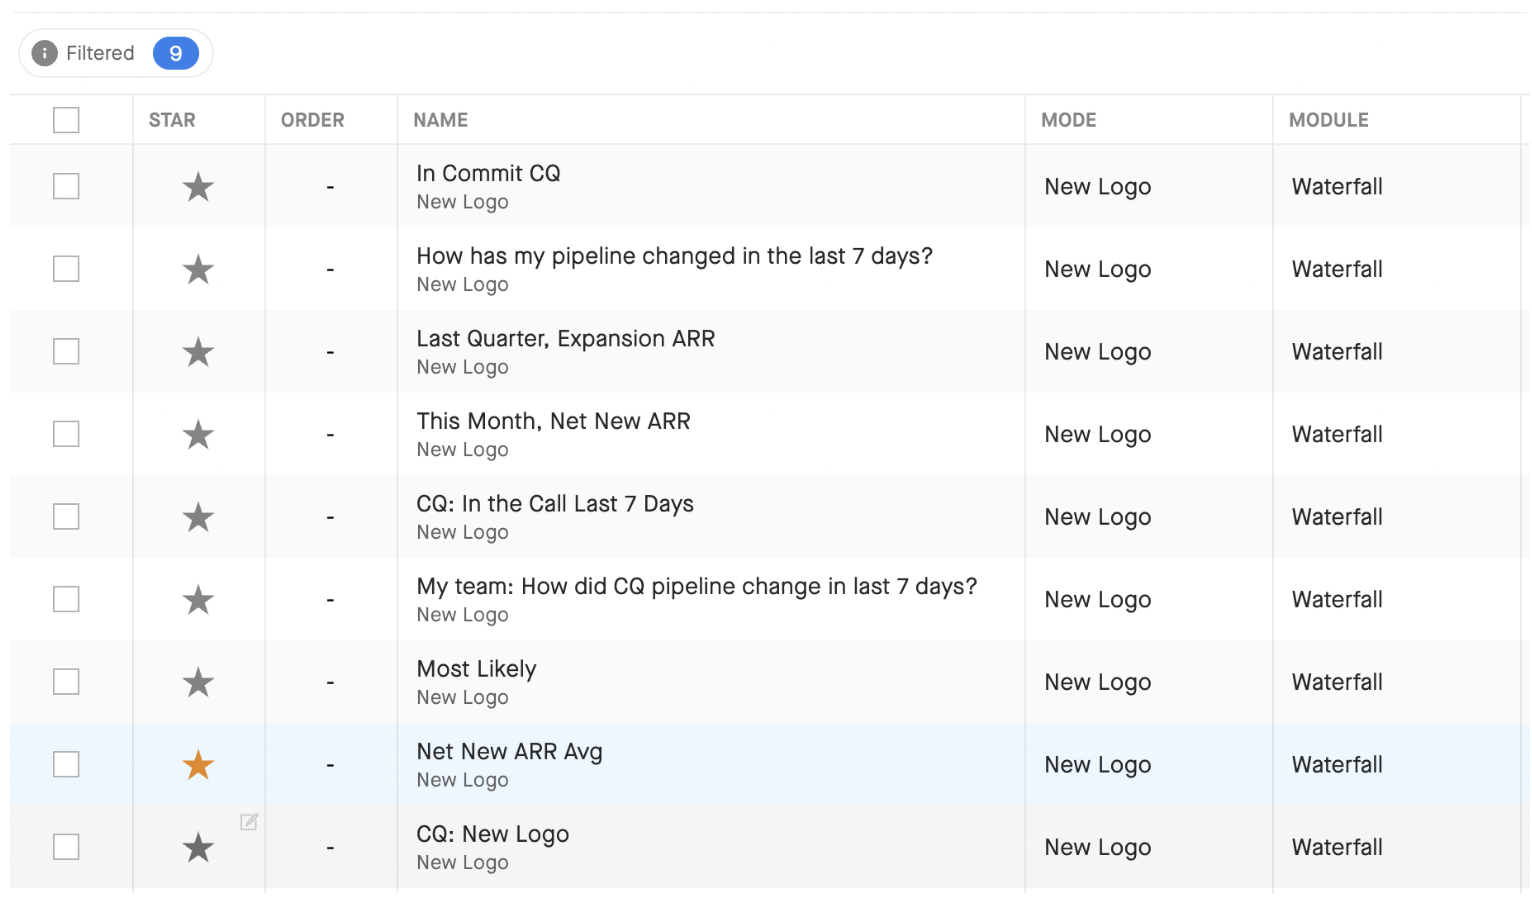Star the In Commit CQ view
This screenshot has width=1532, height=914.
(198, 187)
